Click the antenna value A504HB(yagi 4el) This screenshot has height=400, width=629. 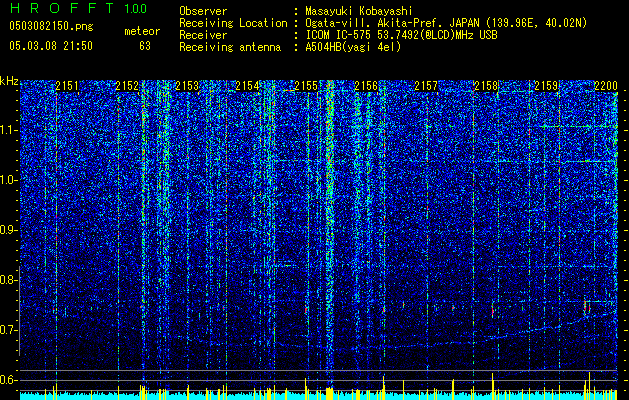coord(353,47)
